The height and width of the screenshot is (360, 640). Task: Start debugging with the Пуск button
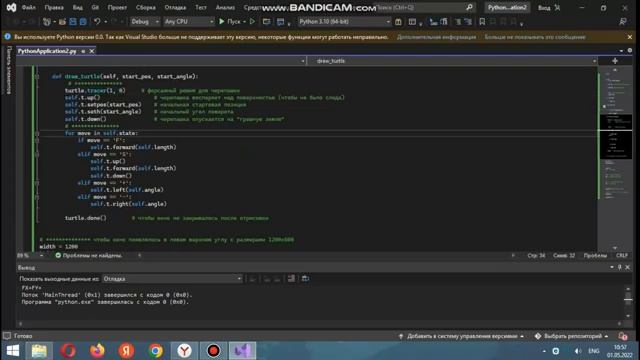(230, 22)
